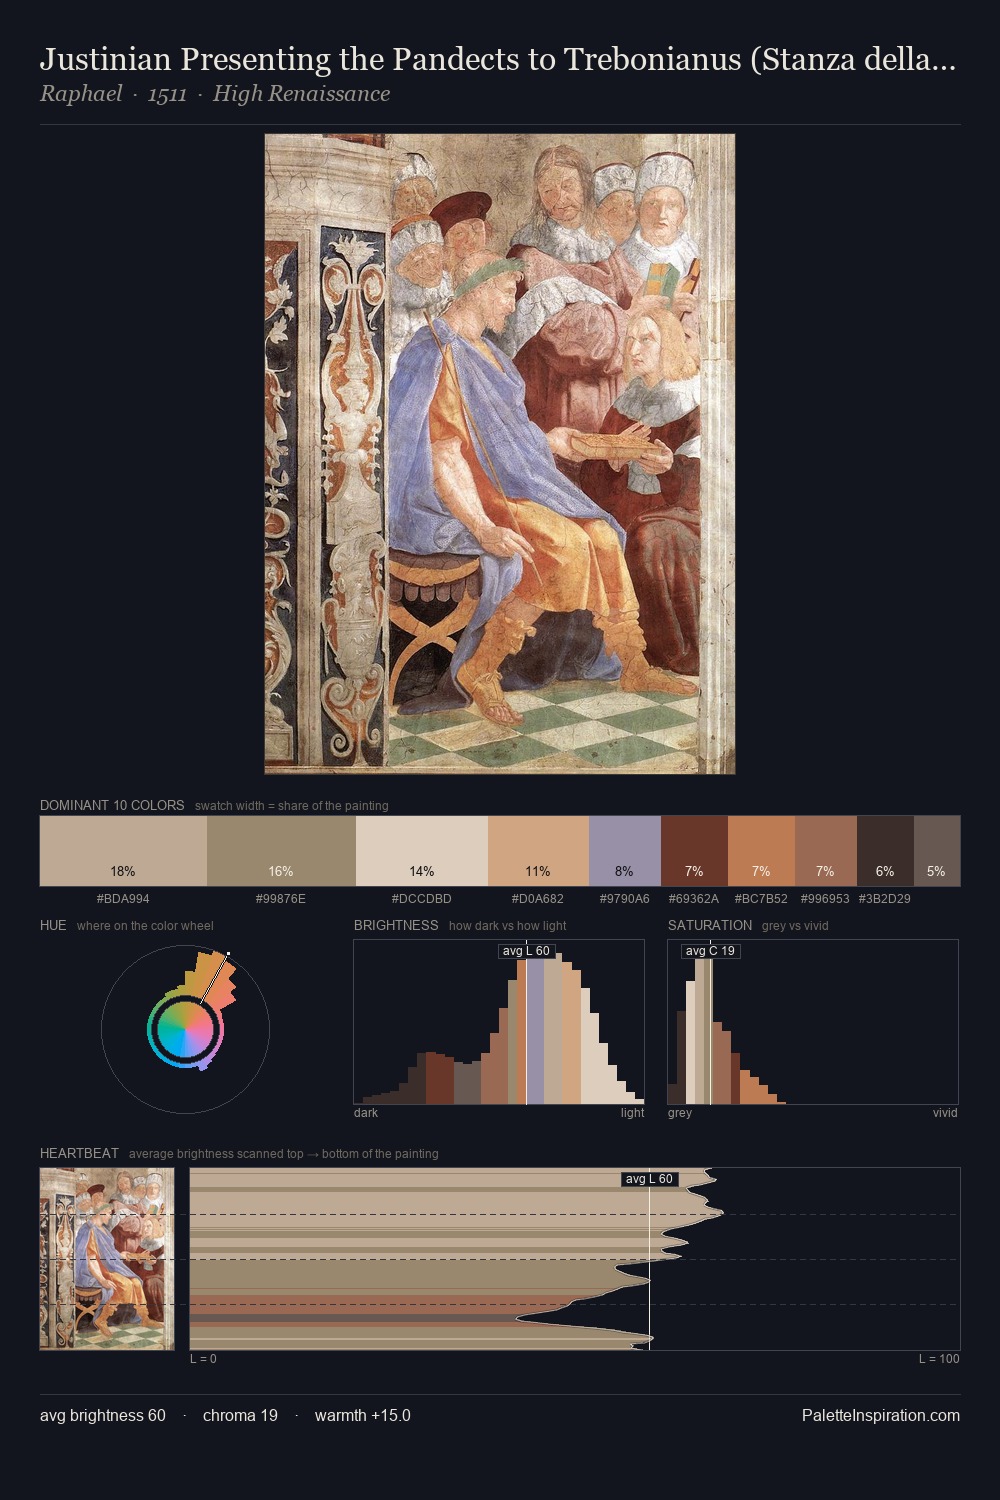Click hex code #996953 text
Viewport: 1000px width, 1500px height.
(825, 899)
